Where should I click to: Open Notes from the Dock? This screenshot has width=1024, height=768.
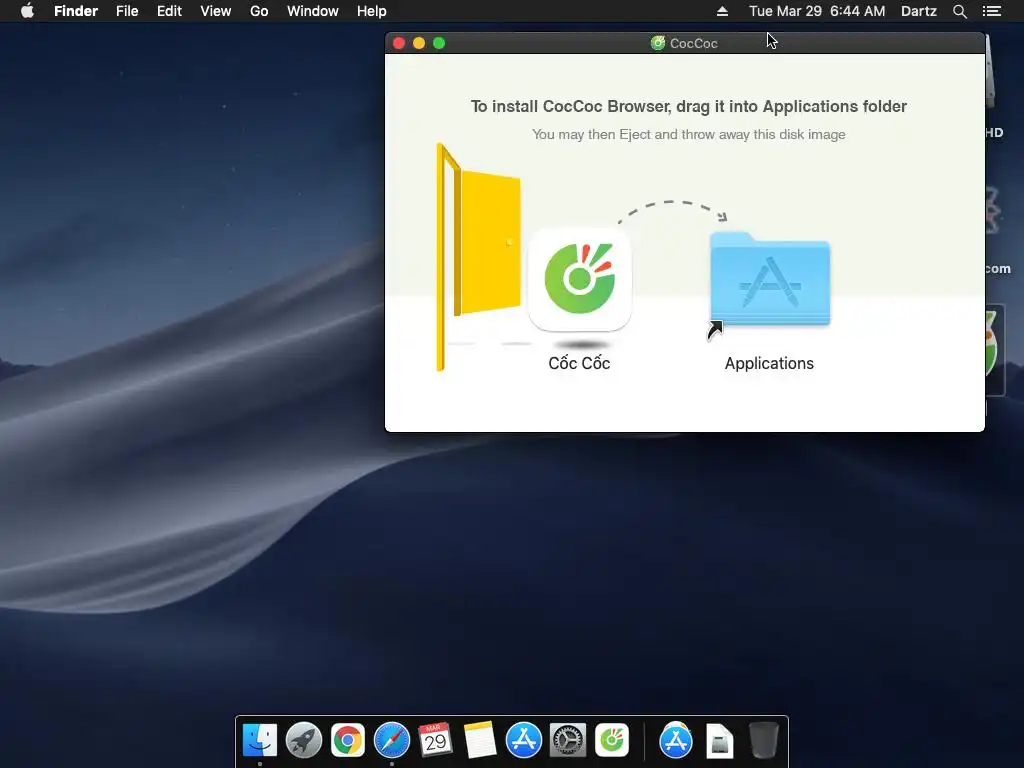479,741
